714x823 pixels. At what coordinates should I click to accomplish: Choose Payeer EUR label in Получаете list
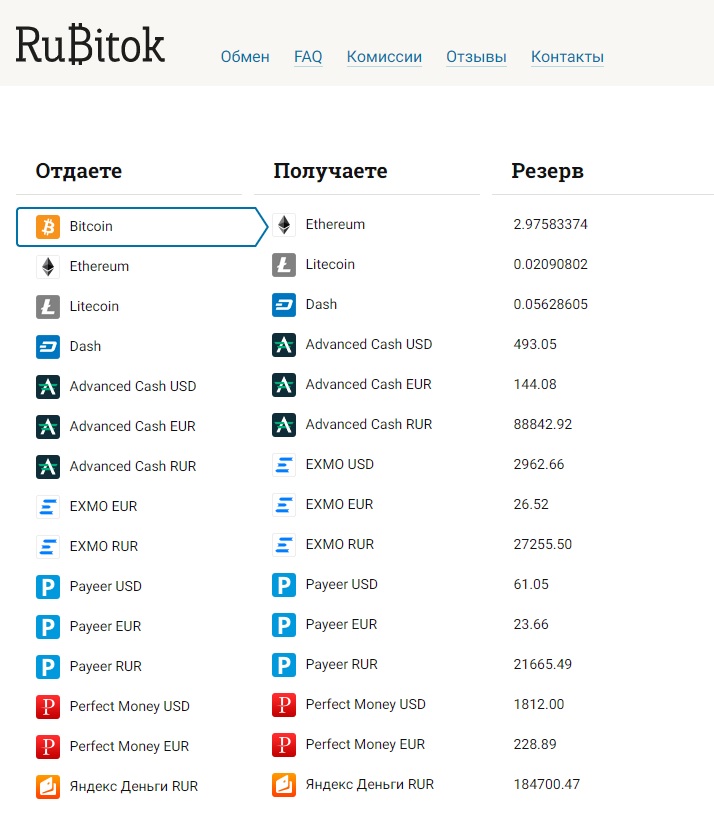click(341, 624)
